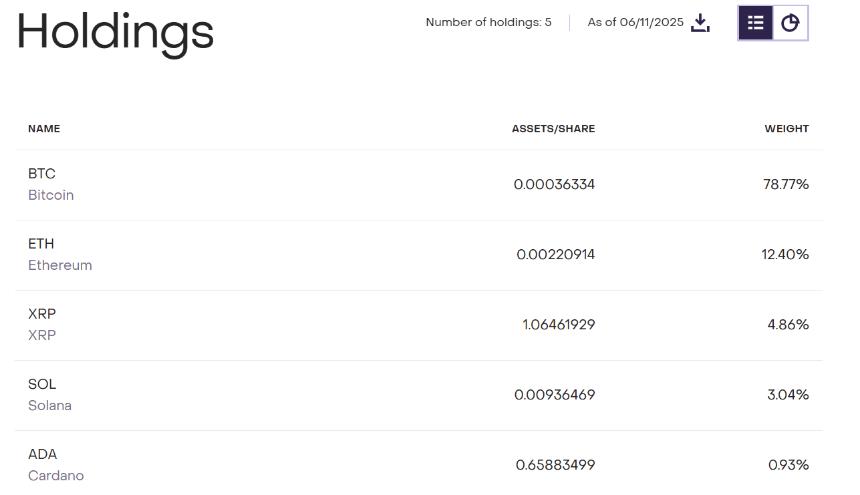Click the ASSETS/SHARE column header
Screen dimensions: 860x495
553,129
